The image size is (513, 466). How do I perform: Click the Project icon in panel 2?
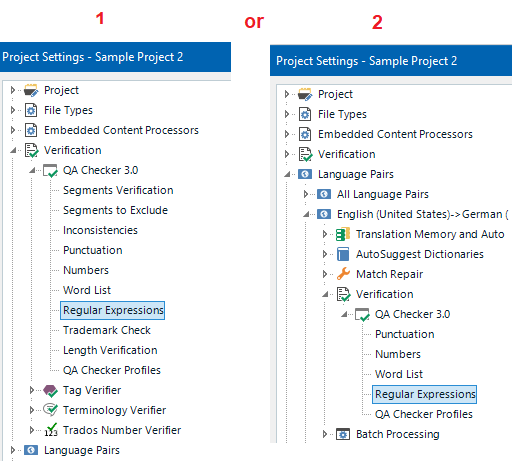coord(305,94)
